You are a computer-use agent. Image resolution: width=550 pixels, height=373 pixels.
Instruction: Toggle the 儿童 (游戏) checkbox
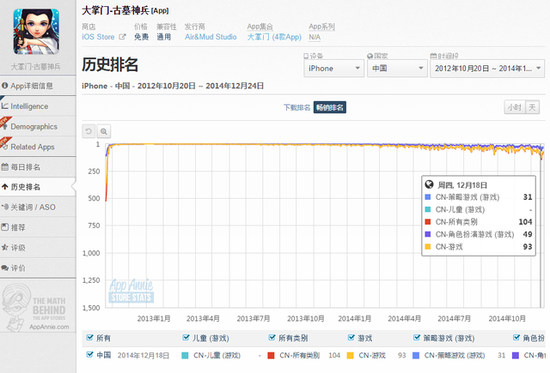point(186,338)
